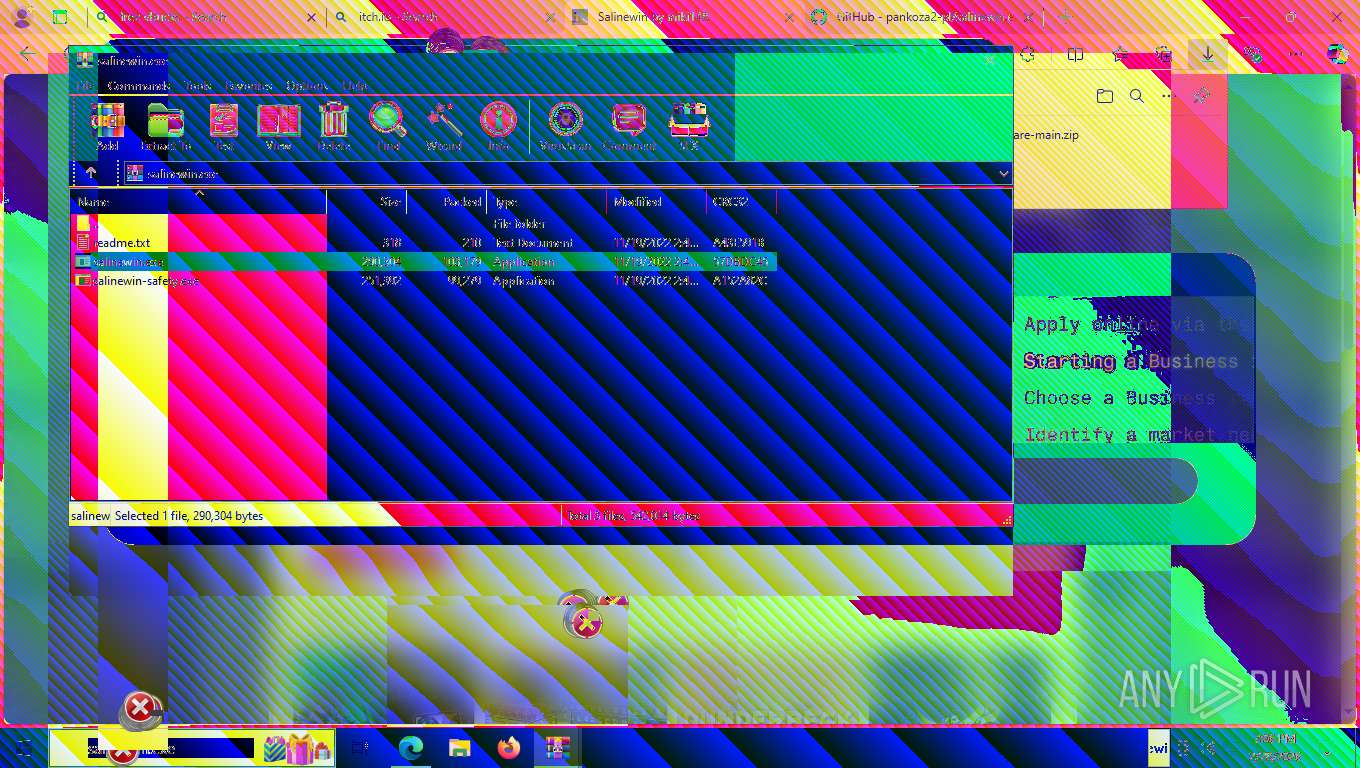Open the Favorites menu
This screenshot has height=768, width=1360.
click(x=249, y=86)
